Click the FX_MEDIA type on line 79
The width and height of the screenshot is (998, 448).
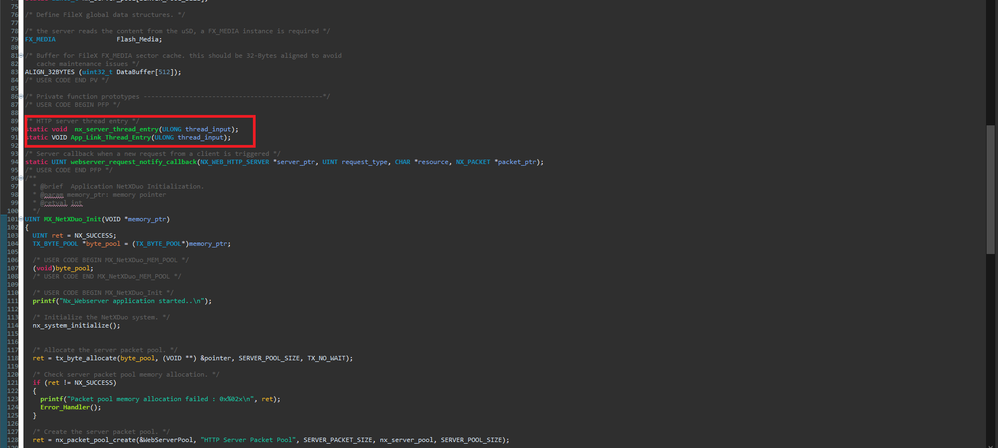[x=40, y=39]
